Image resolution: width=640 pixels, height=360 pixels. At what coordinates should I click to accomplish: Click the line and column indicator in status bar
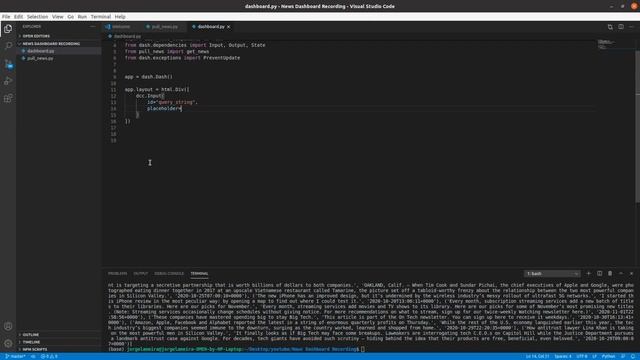[538, 356]
